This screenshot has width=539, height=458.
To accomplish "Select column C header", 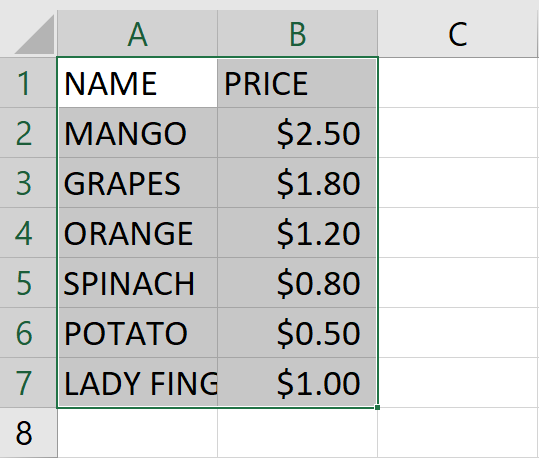I will pyautogui.click(x=458, y=34).
